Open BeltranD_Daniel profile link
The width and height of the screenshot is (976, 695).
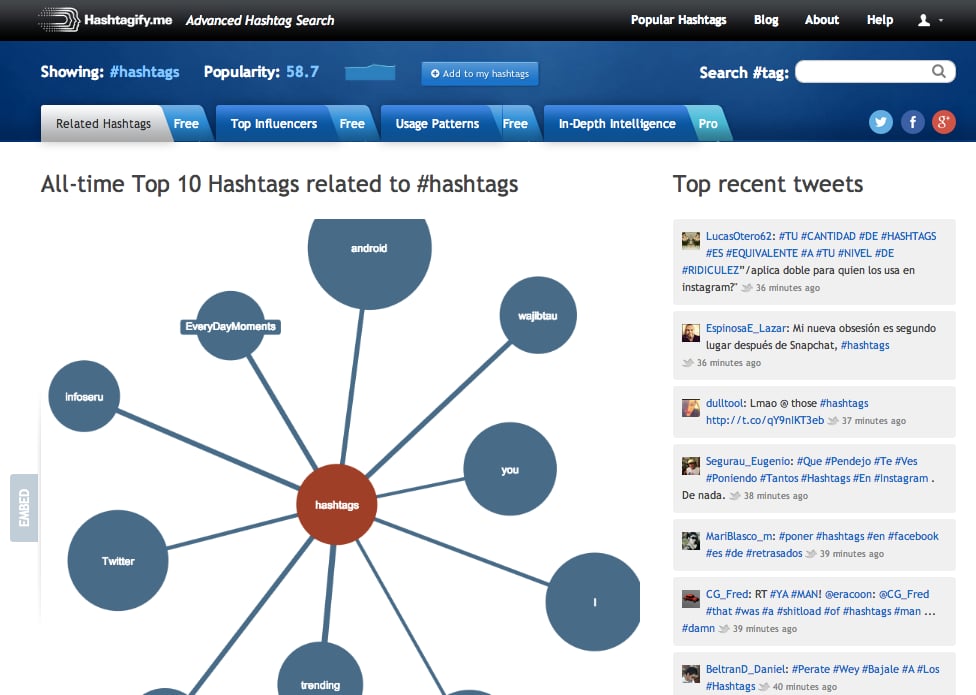coord(745,669)
